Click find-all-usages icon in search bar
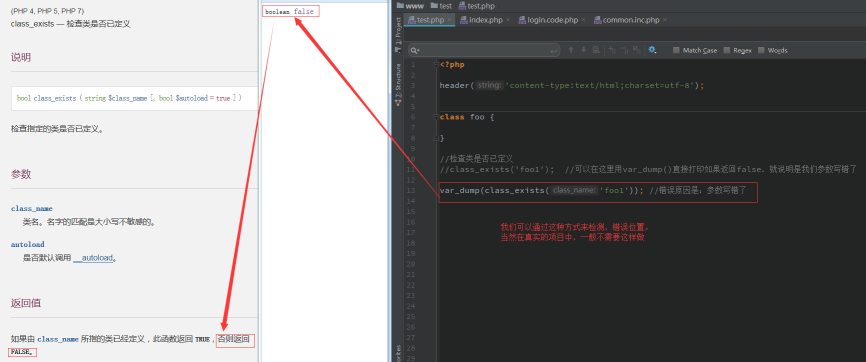Viewport: 866px width, 362px height. click(x=595, y=50)
